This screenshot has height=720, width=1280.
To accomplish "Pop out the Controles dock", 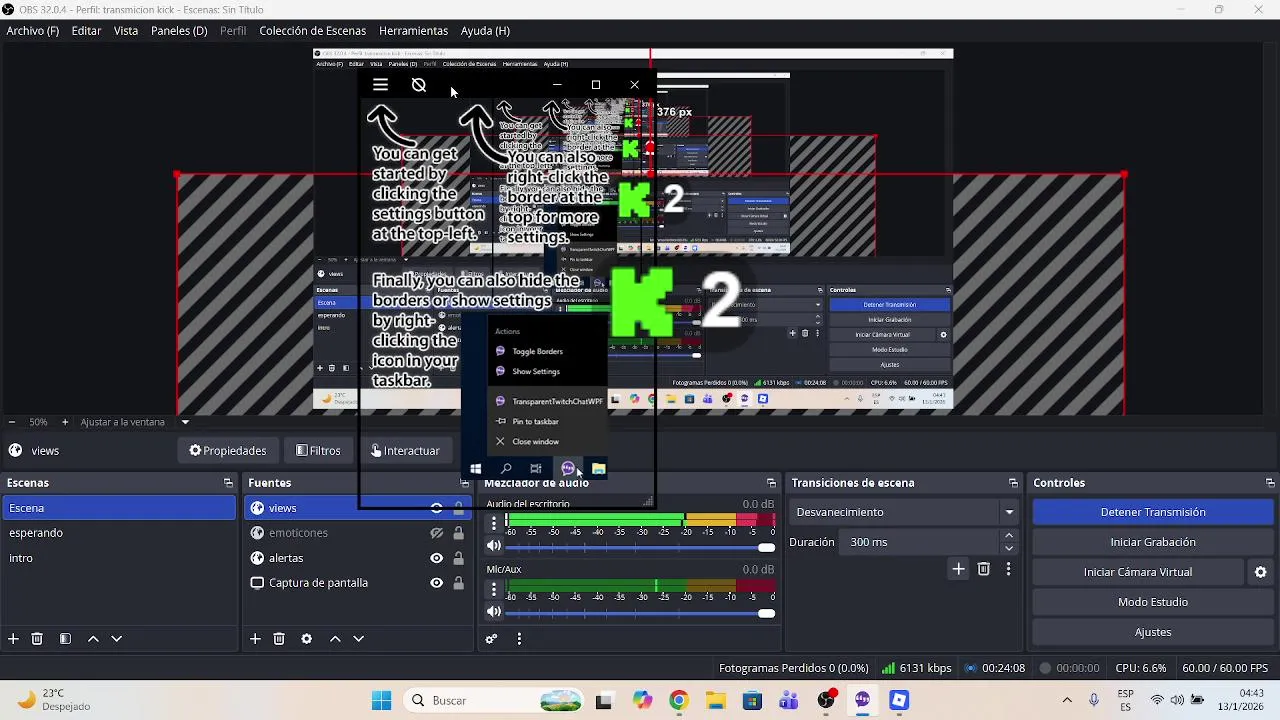I will click(x=1270, y=483).
